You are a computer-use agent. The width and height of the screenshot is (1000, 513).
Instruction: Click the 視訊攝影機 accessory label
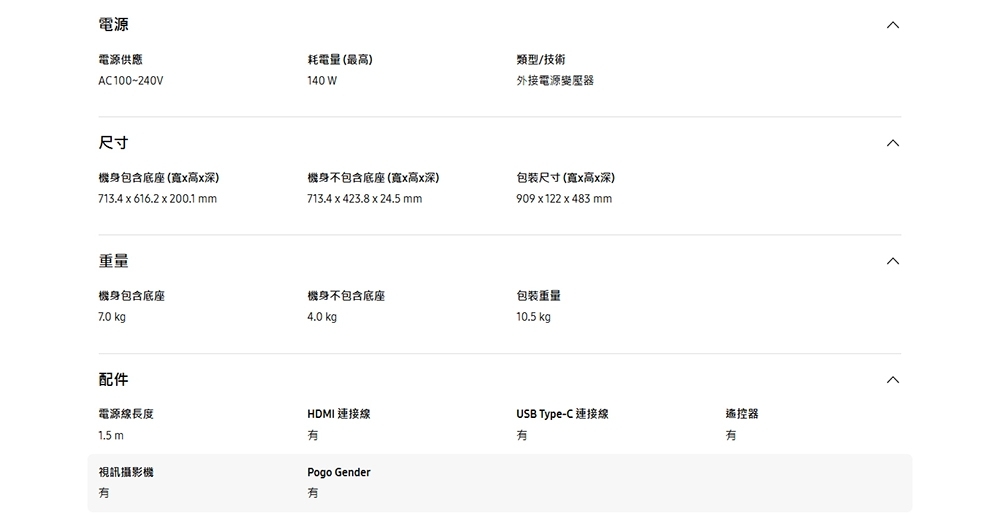point(126,473)
